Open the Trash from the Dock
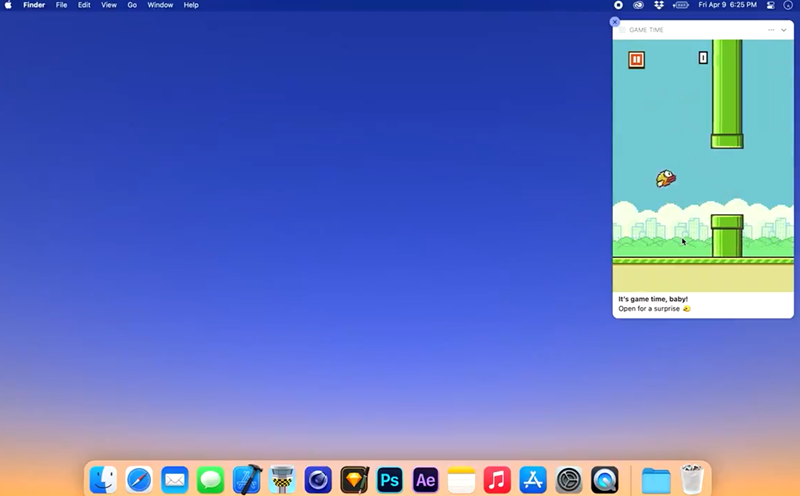Screen dimensions: 800x496 tap(692, 479)
